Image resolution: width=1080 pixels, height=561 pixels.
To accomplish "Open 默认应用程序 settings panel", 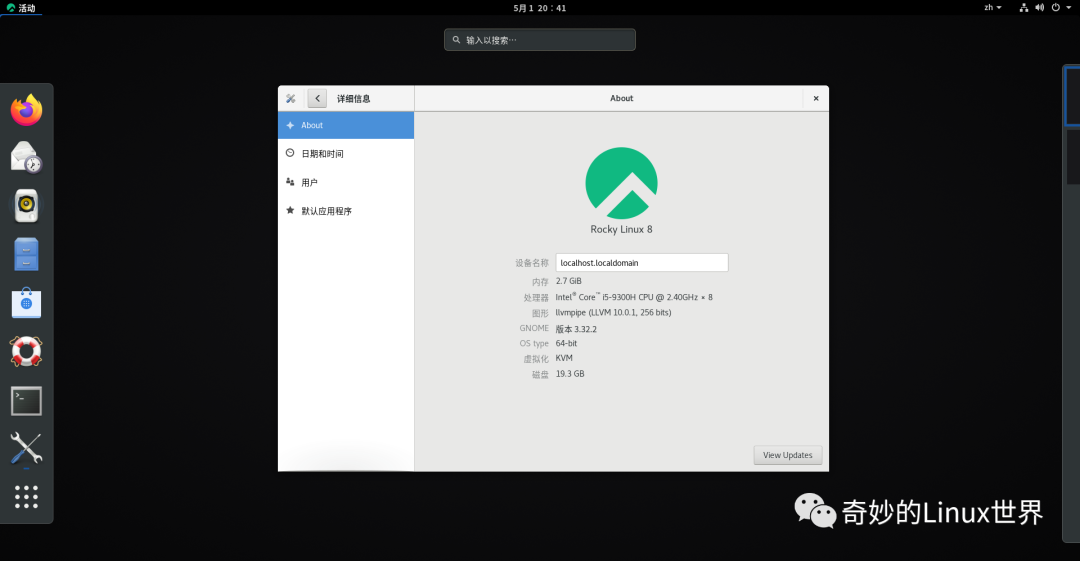I will click(346, 211).
